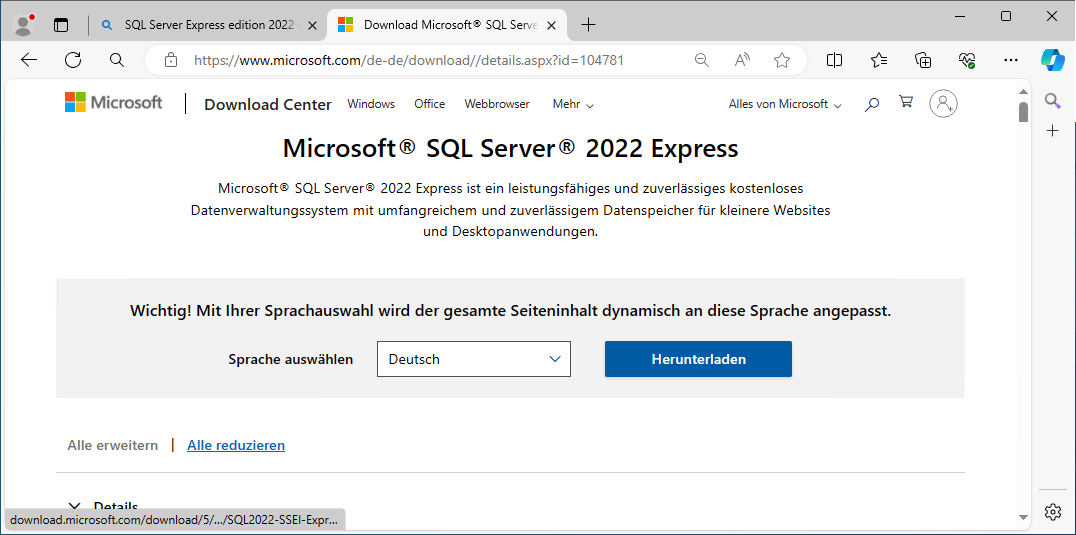Add a sidebar app with plus icon
This screenshot has height=535, width=1076.
(x=1053, y=130)
